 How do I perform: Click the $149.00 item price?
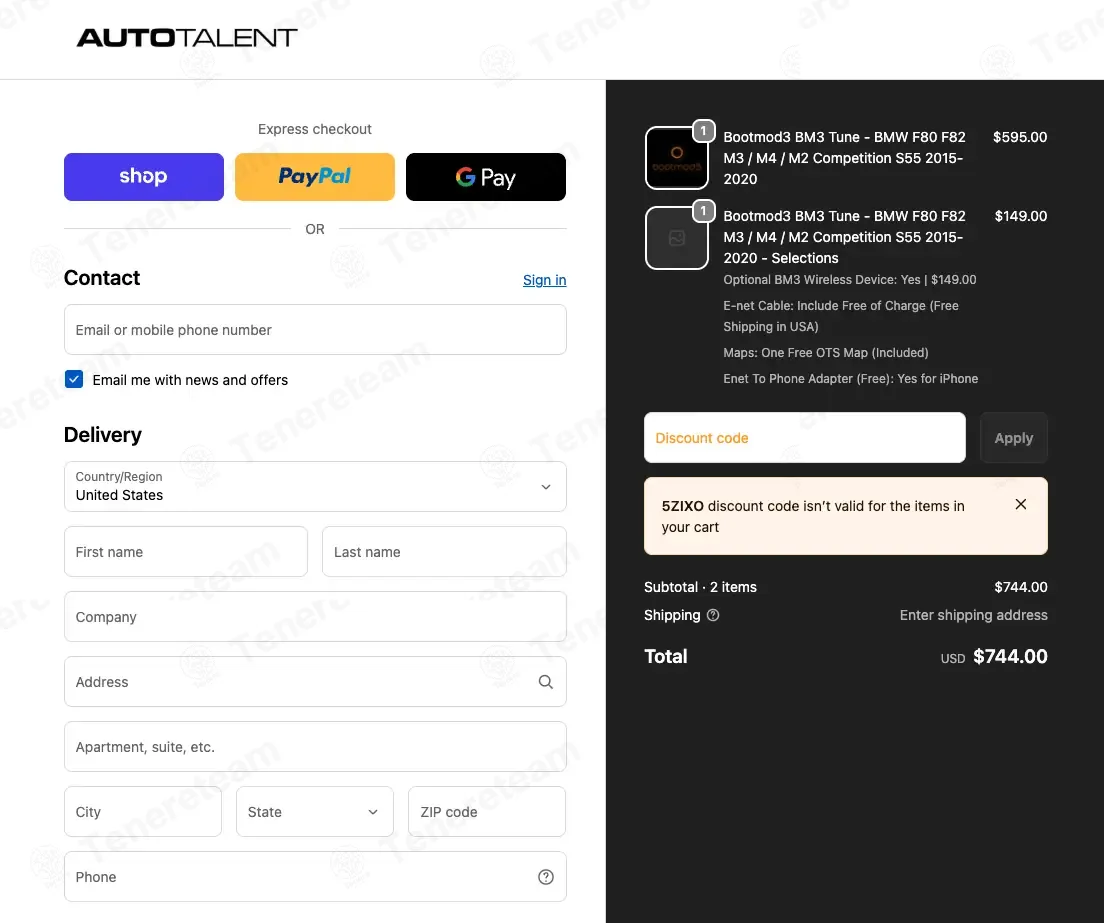[x=1021, y=216]
